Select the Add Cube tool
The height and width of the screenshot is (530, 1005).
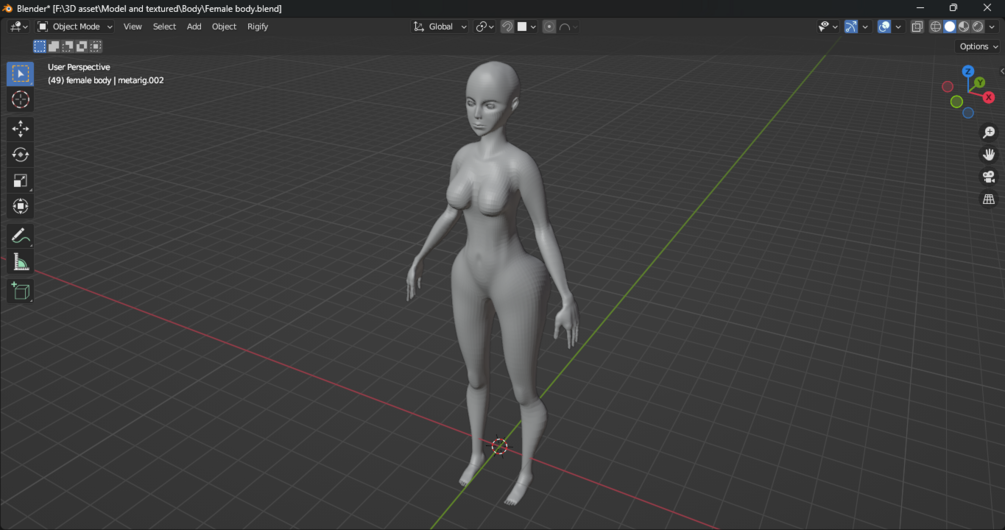[21, 291]
